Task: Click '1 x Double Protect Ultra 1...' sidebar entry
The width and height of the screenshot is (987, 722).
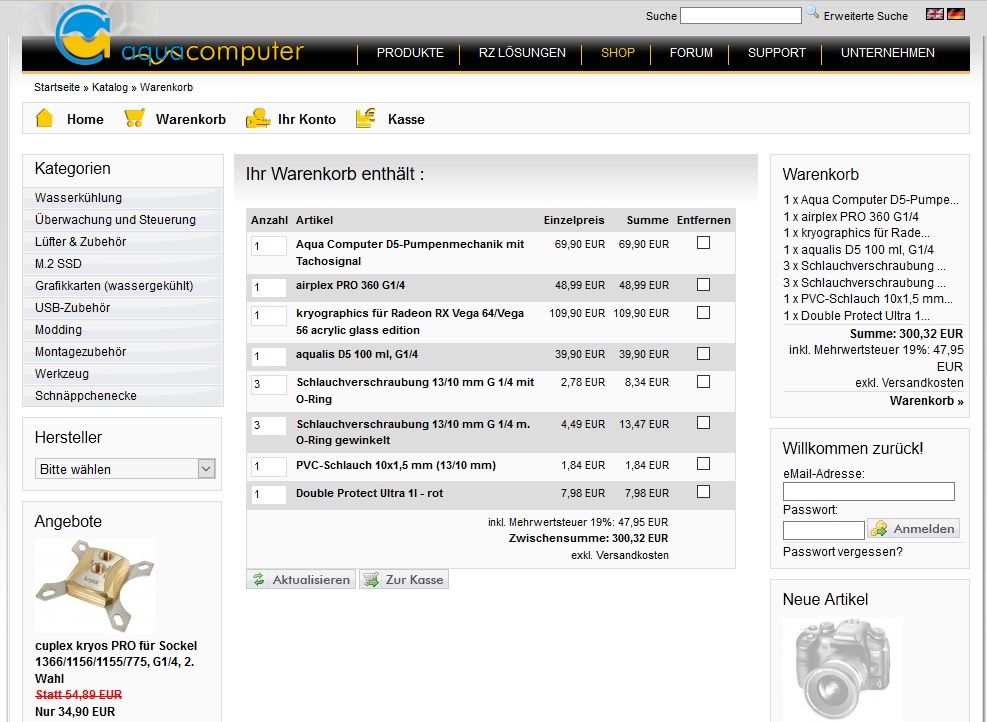Action: 857,316
